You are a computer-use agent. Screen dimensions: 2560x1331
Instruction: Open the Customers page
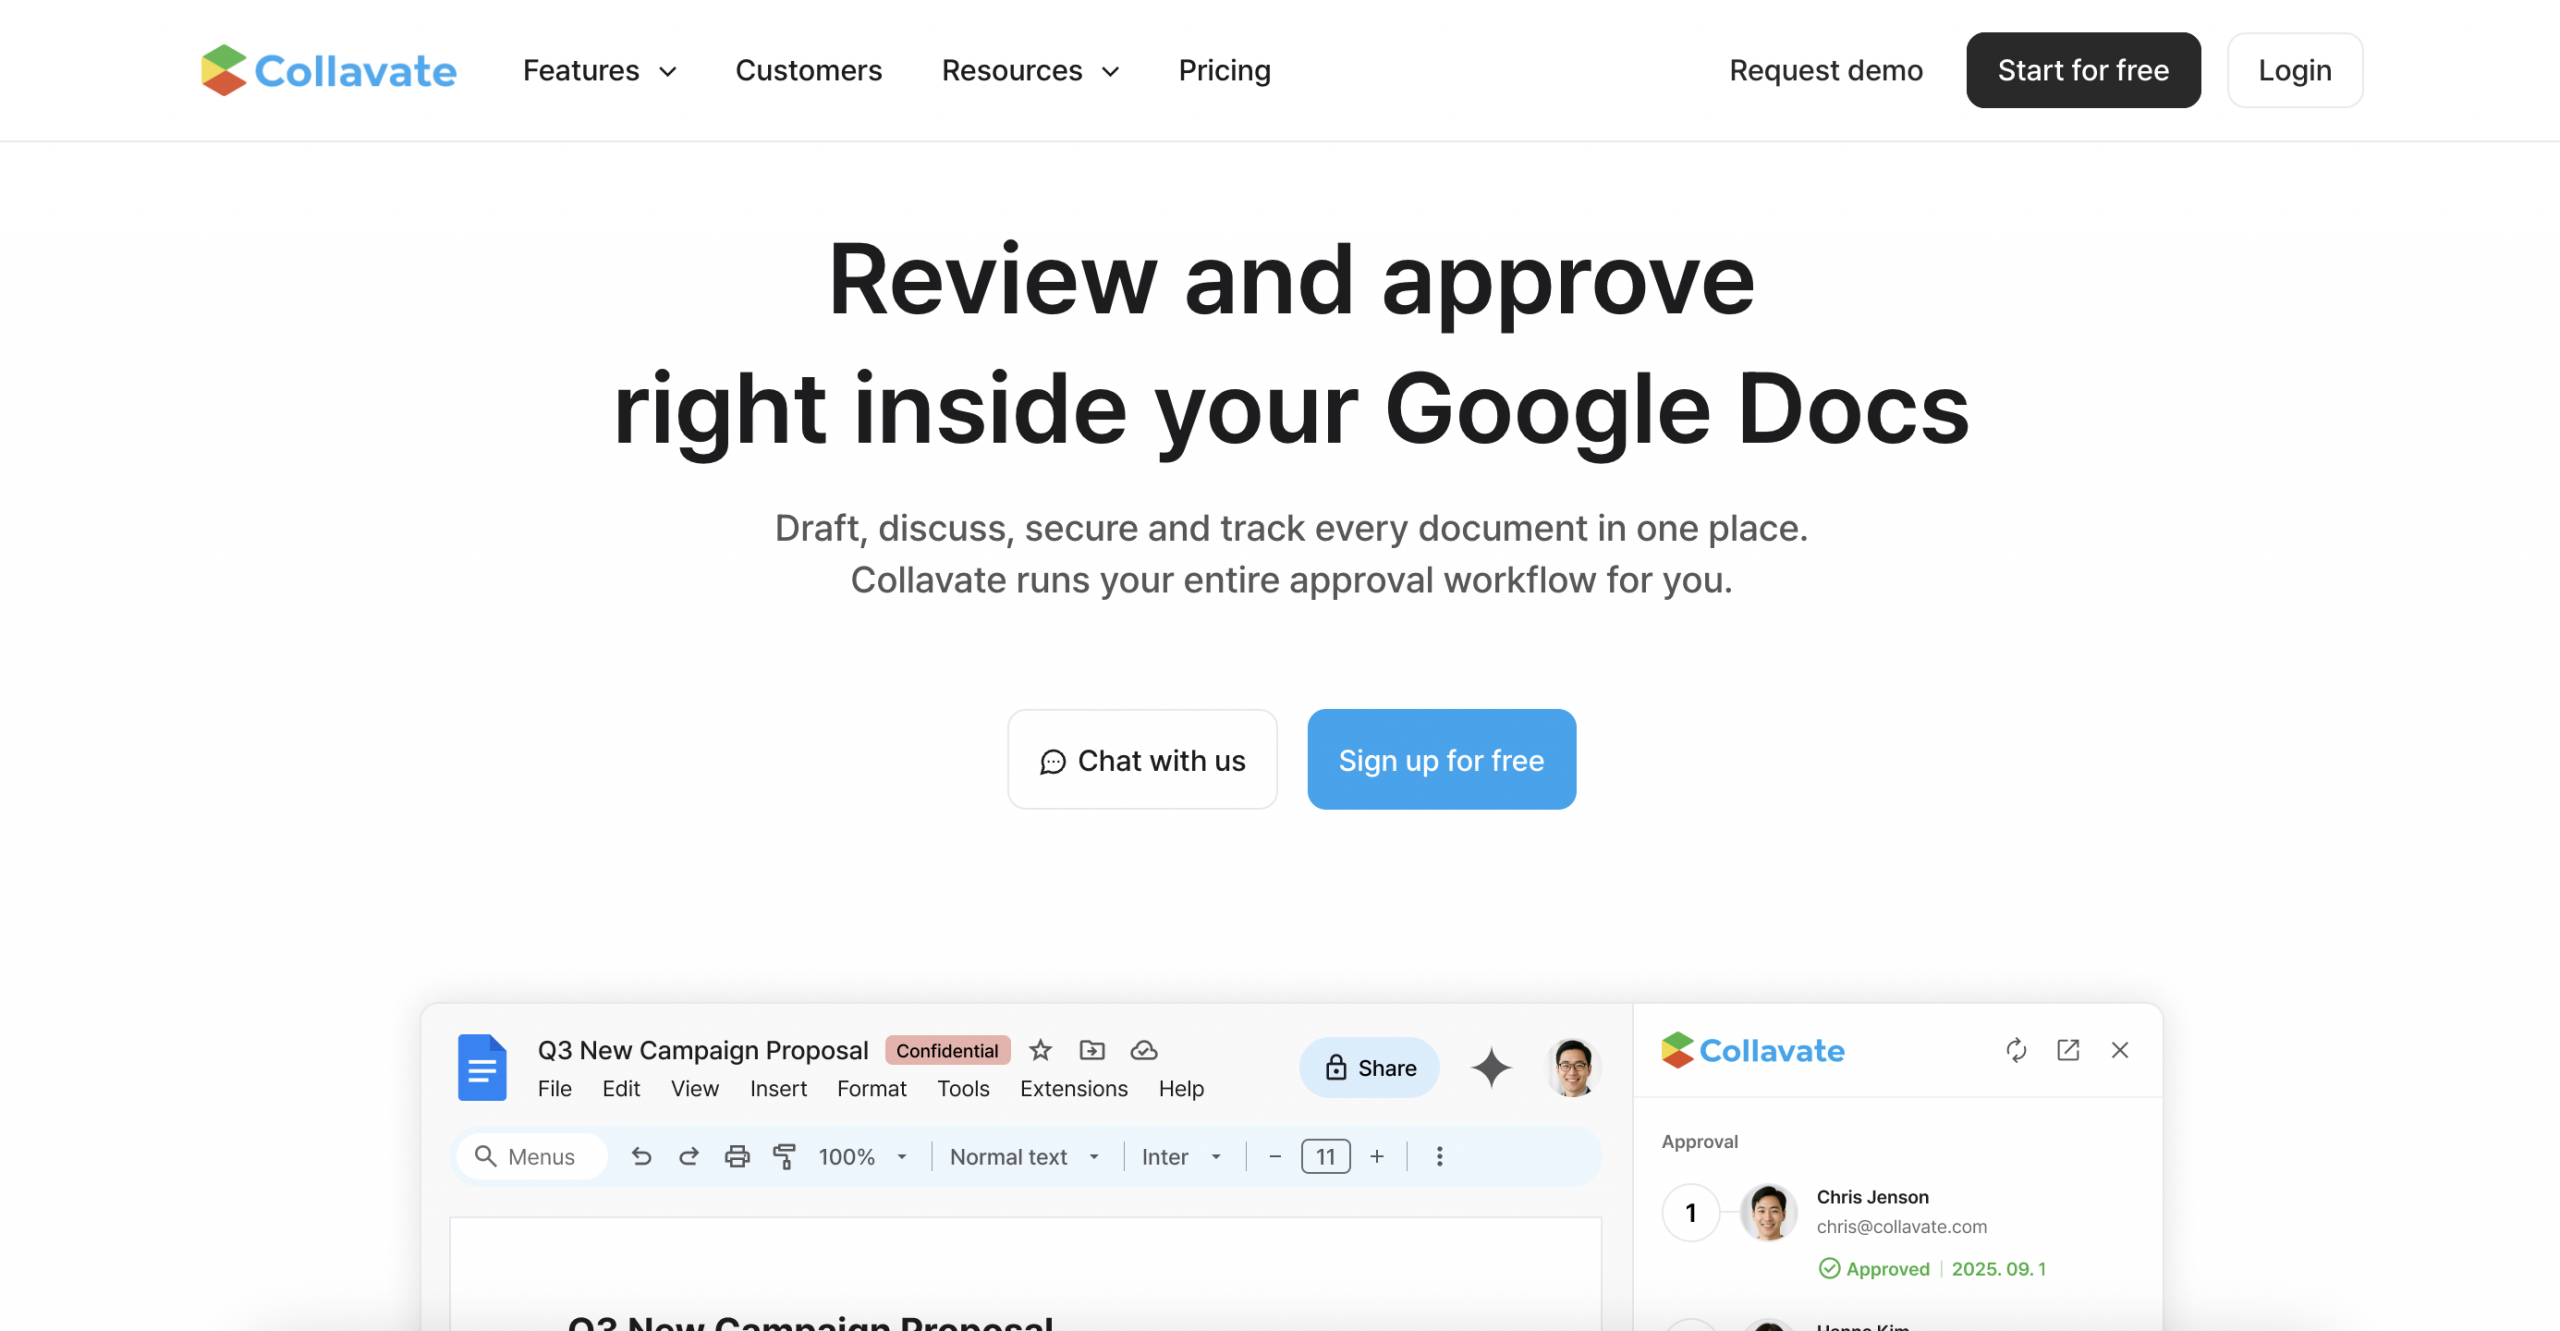(x=808, y=70)
